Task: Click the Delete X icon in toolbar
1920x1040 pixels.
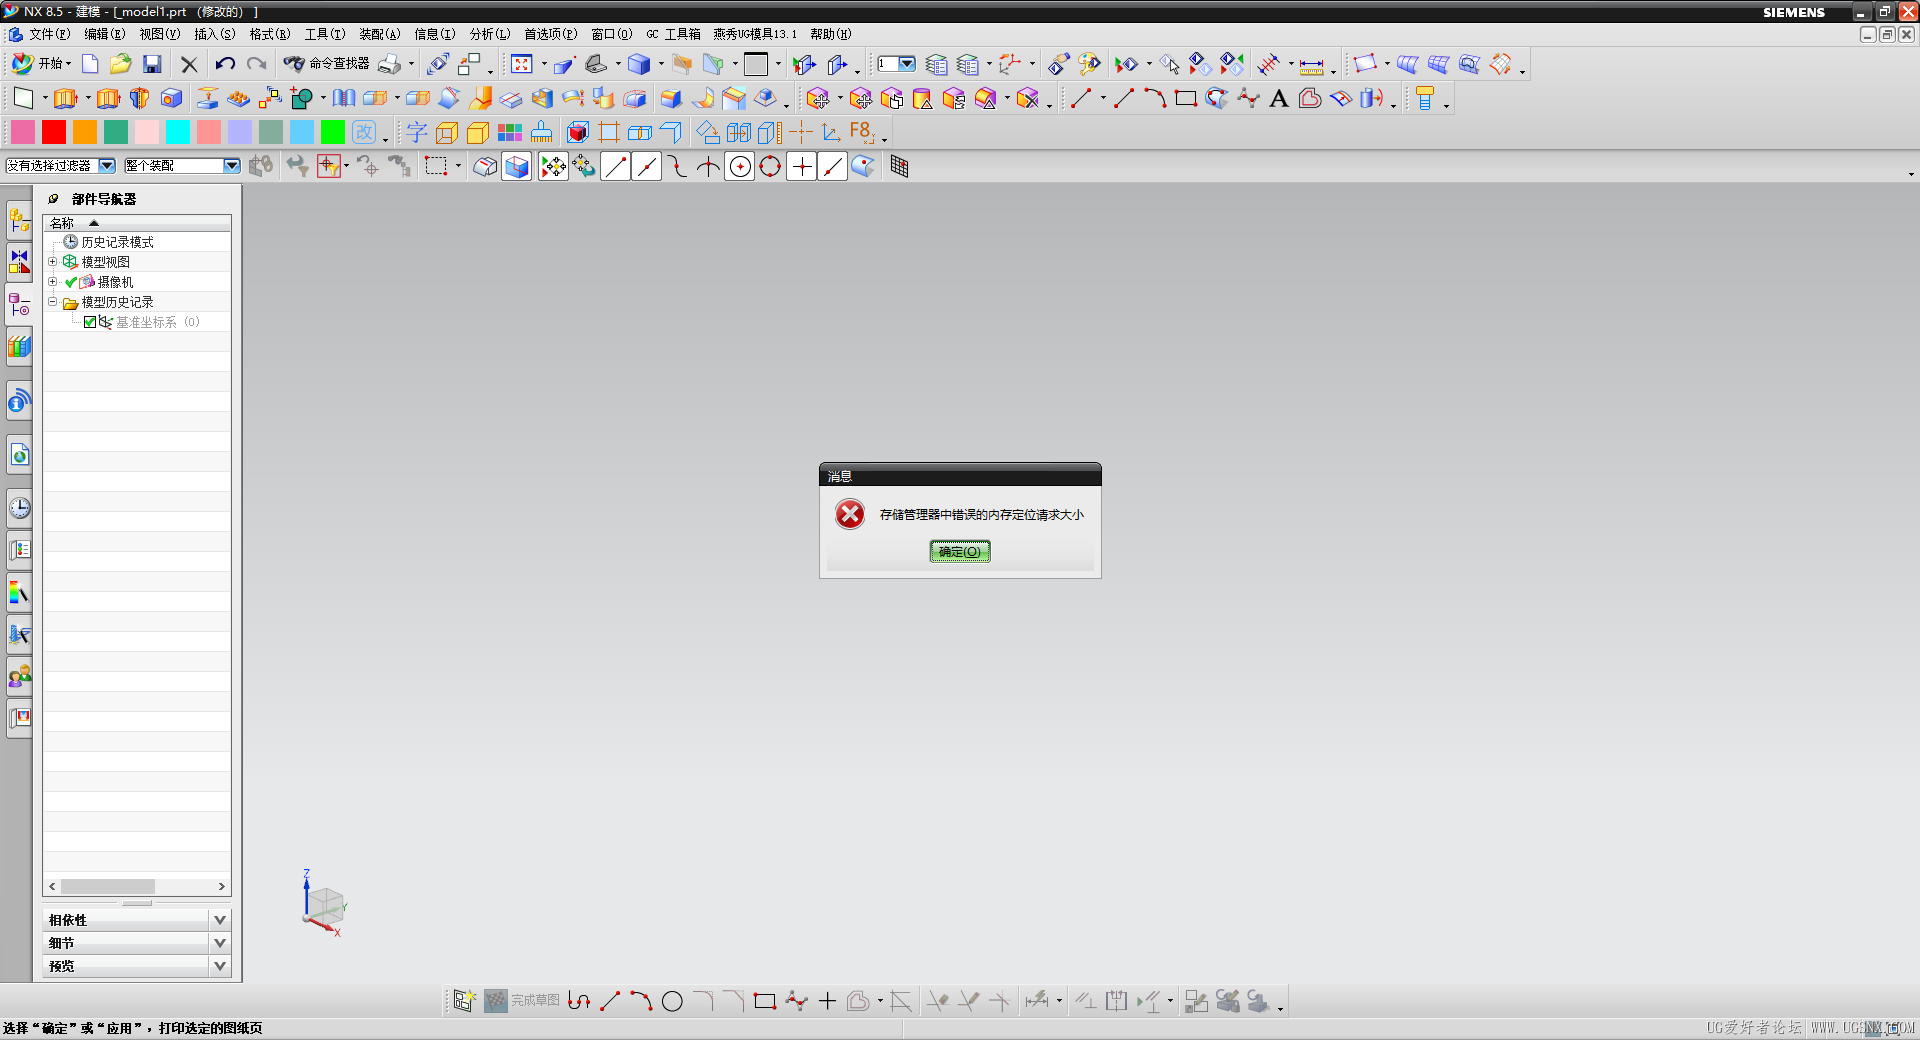Action: pyautogui.click(x=189, y=64)
